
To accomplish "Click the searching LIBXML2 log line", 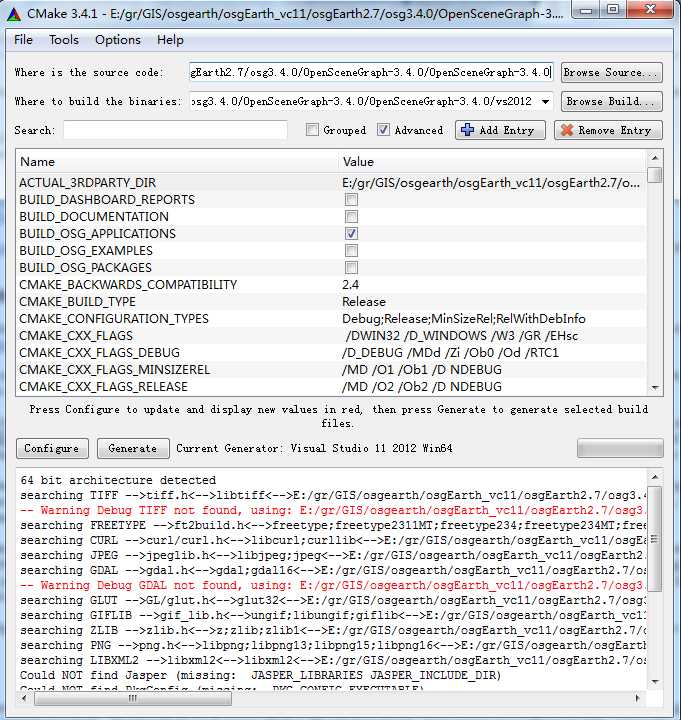I will tap(333, 660).
